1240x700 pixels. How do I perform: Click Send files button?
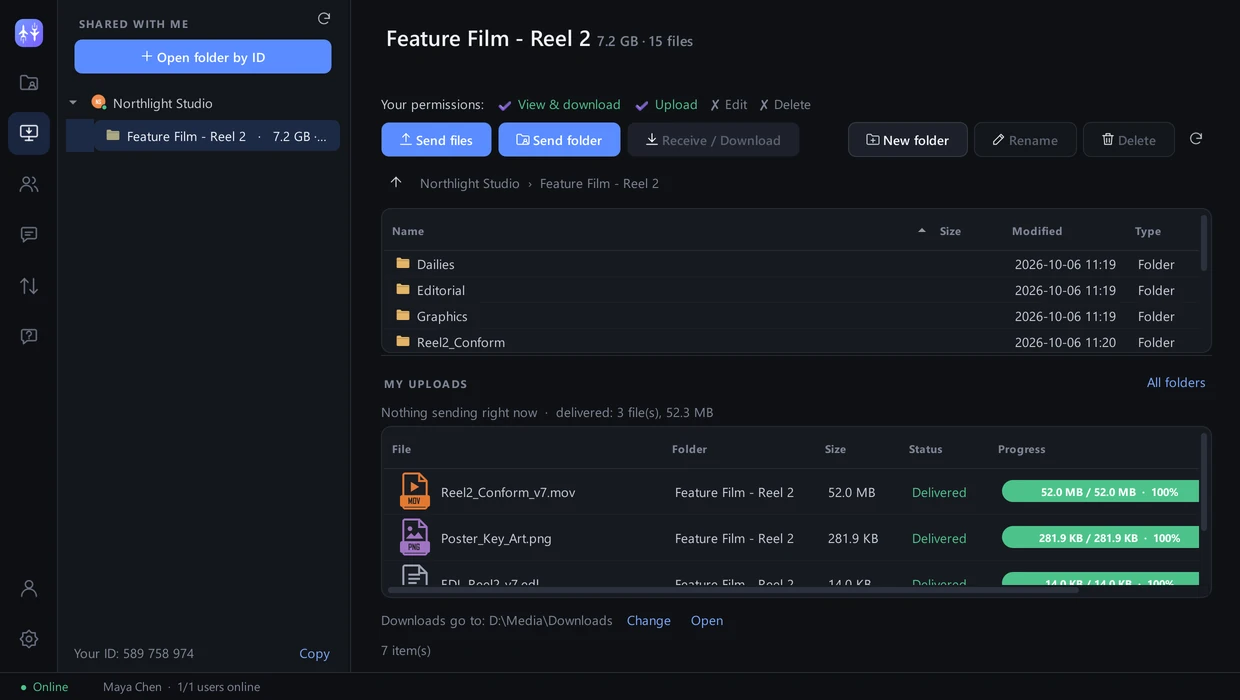[436, 140]
